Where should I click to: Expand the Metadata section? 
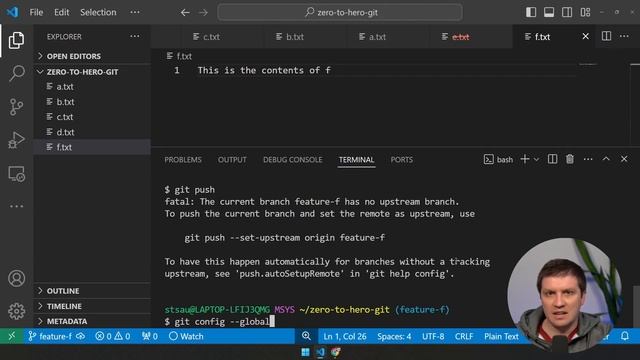coord(92,321)
